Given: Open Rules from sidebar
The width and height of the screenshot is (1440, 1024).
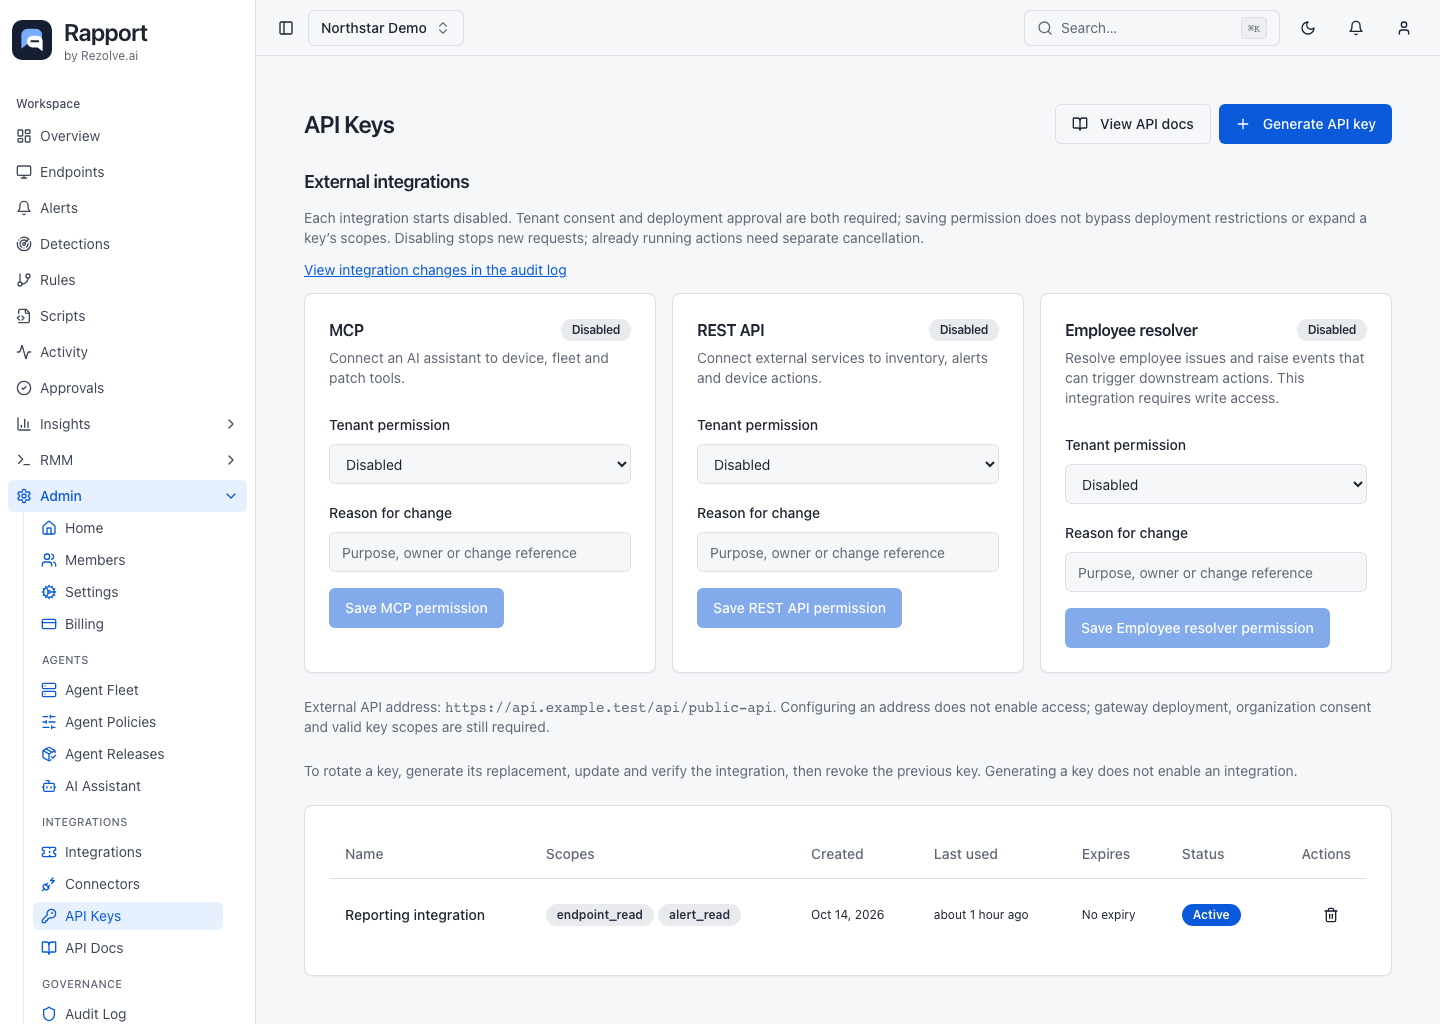Looking at the screenshot, I should [x=128, y=280].
